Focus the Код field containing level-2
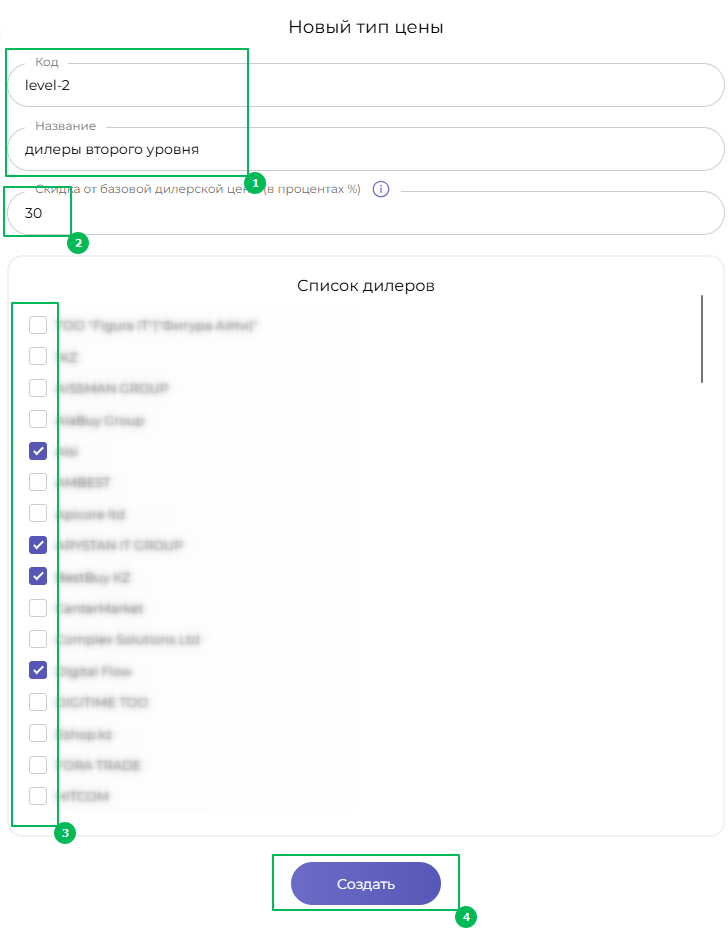728x932 pixels. (x=365, y=85)
